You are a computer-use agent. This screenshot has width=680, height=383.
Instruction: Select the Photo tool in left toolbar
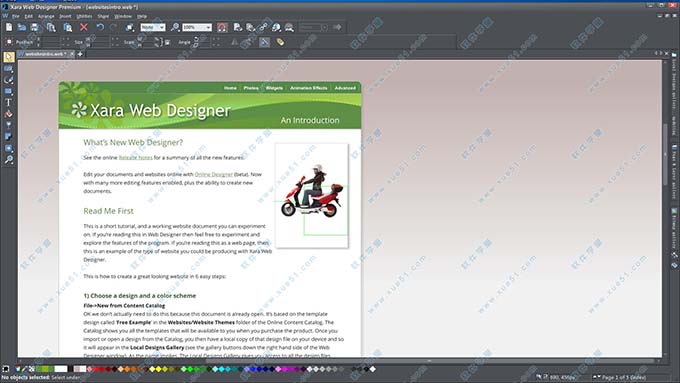[9, 69]
